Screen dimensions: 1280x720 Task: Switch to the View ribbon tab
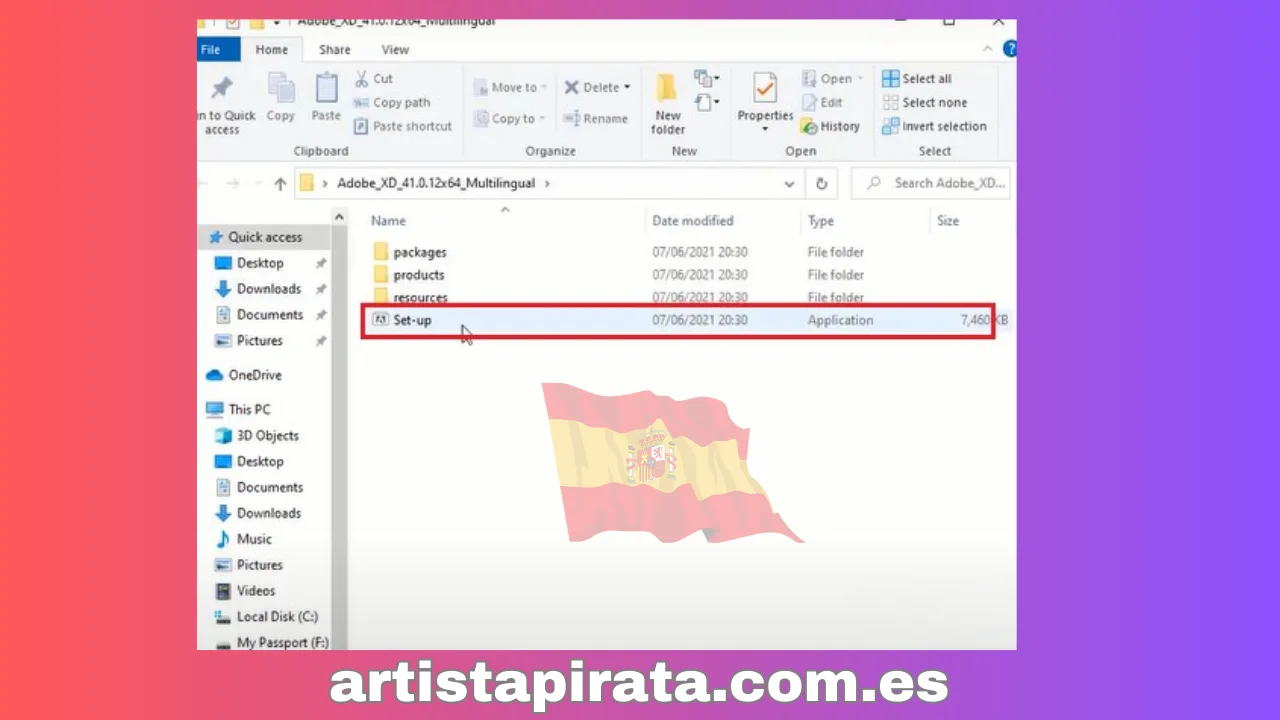[395, 49]
